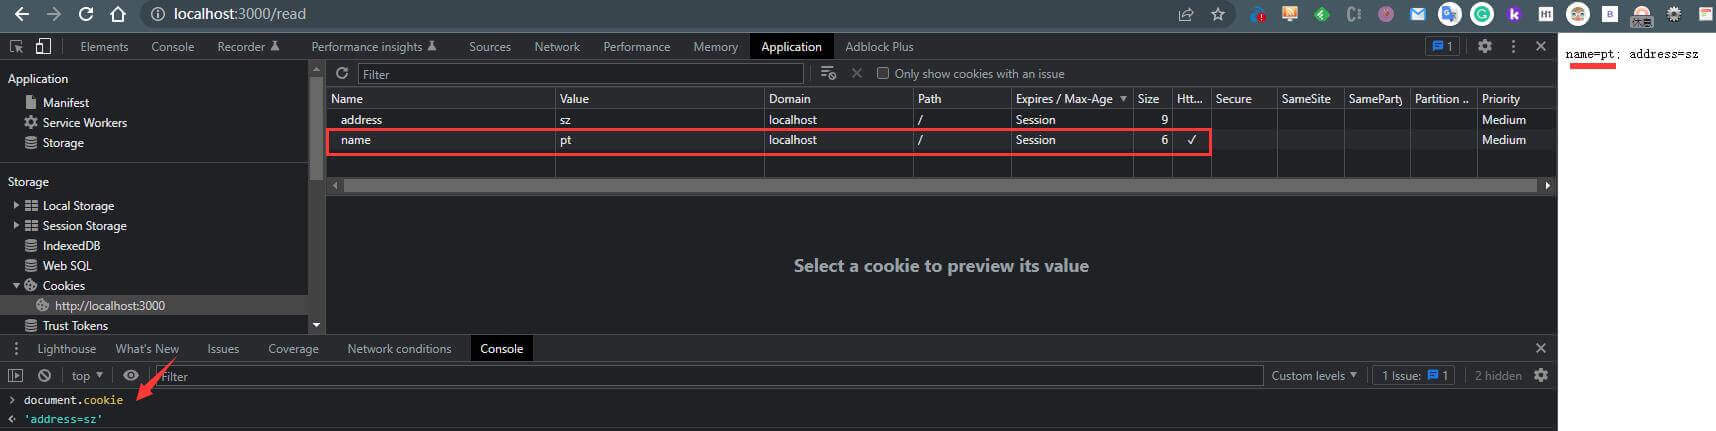
Task: Open drawer three-dot menu beside Lighthouse
Action: coord(16,348)
